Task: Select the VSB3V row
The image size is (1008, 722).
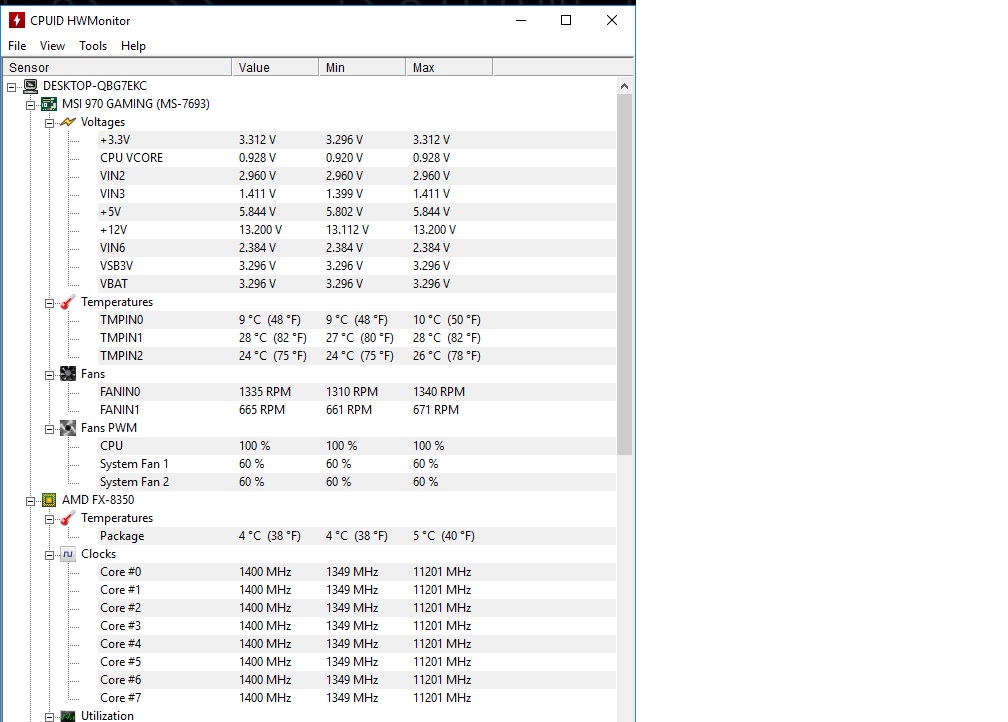Action: pos(357,266)
